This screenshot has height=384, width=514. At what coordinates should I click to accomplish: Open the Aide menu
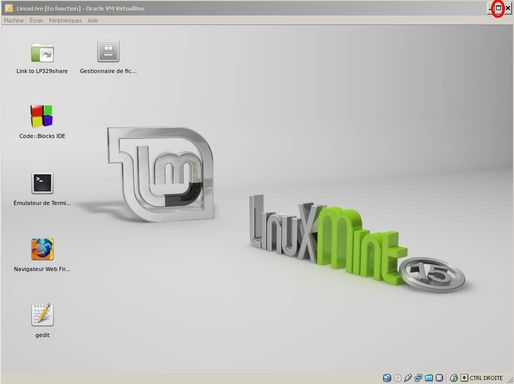click(93, 20)
